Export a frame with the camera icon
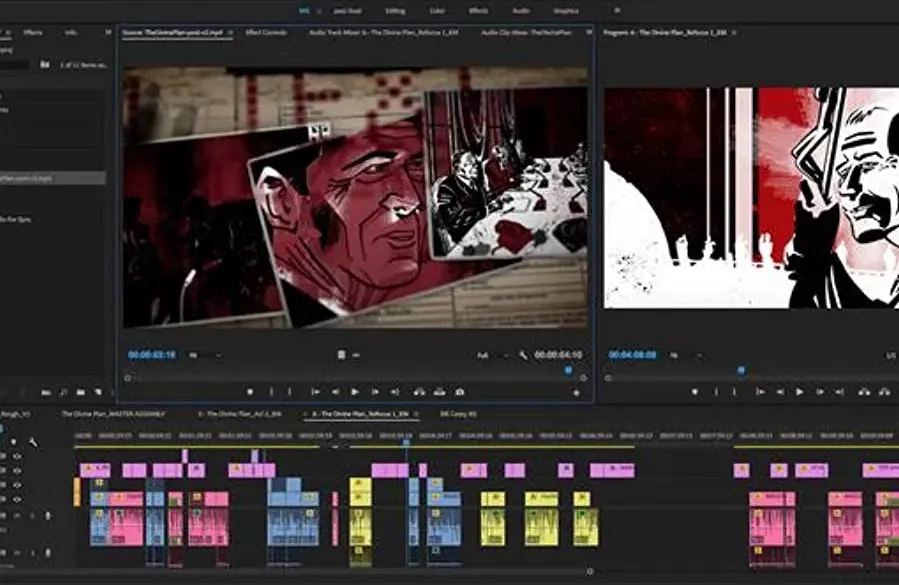899x585 pixels. click(x=460, y=392)
